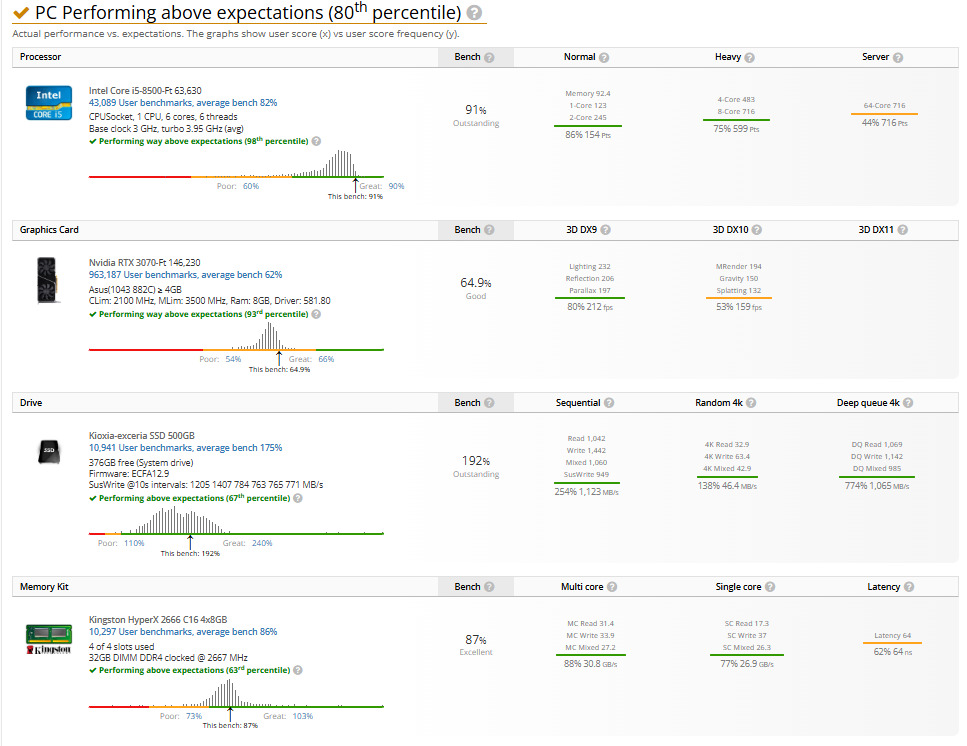Image resolution: width=967 pixels, height=746 pixels.
Task: Open Nvidia RTX 3070 product link
Action: [x=144, y=263]
